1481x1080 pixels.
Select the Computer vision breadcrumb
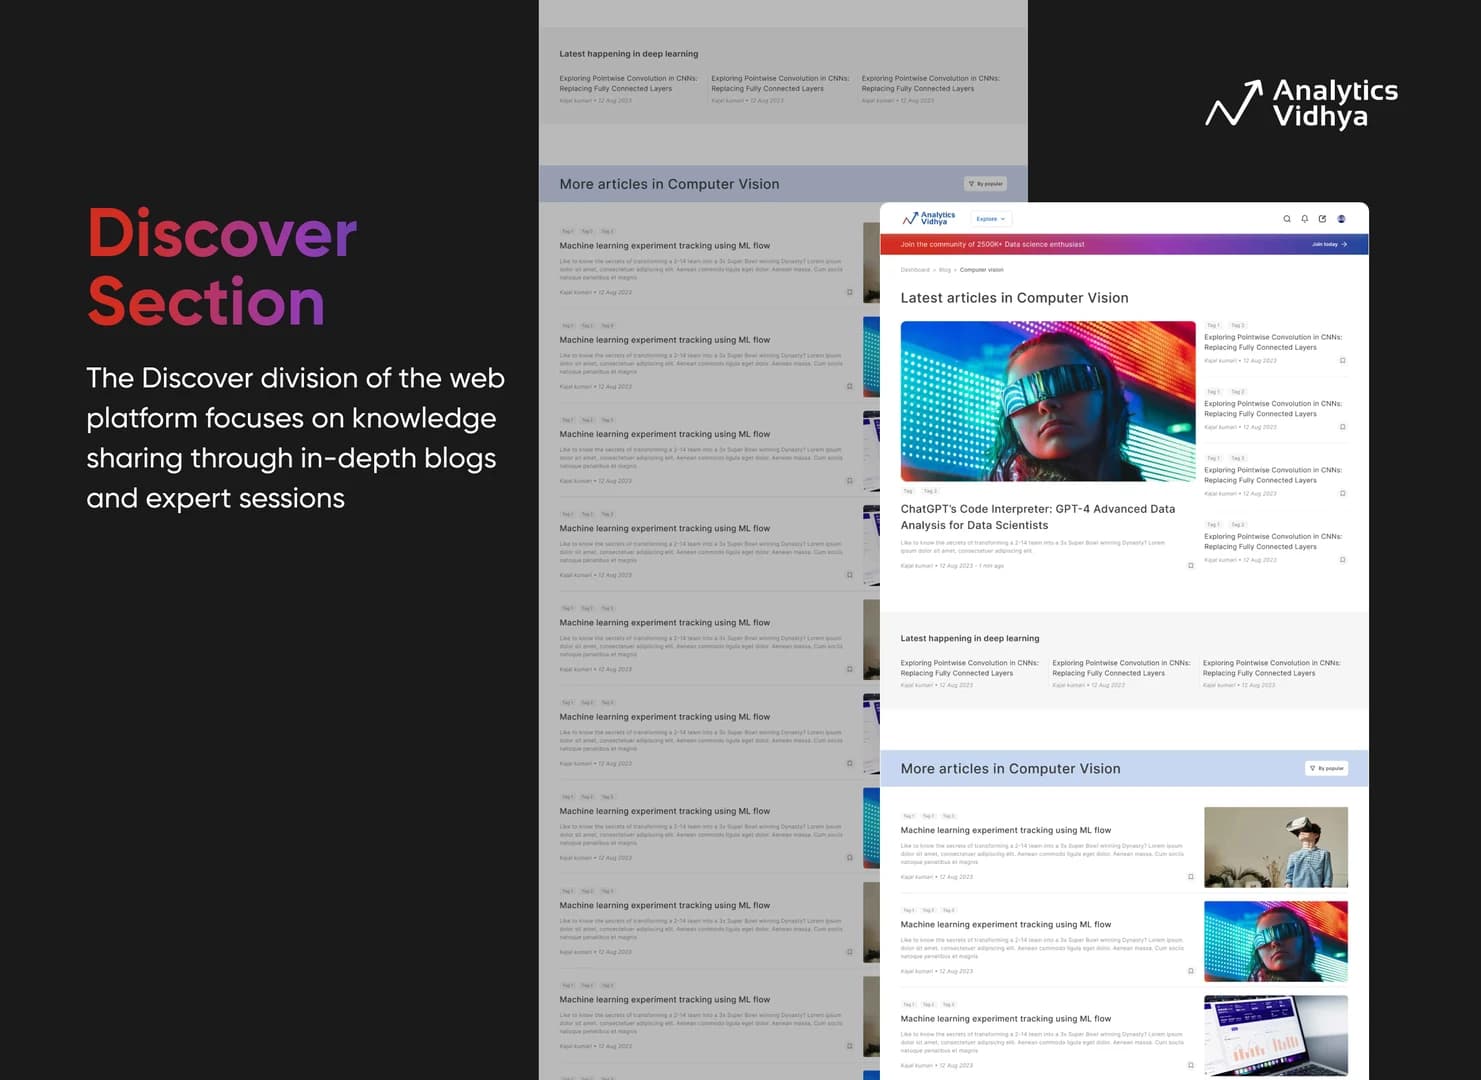point(982,270)
